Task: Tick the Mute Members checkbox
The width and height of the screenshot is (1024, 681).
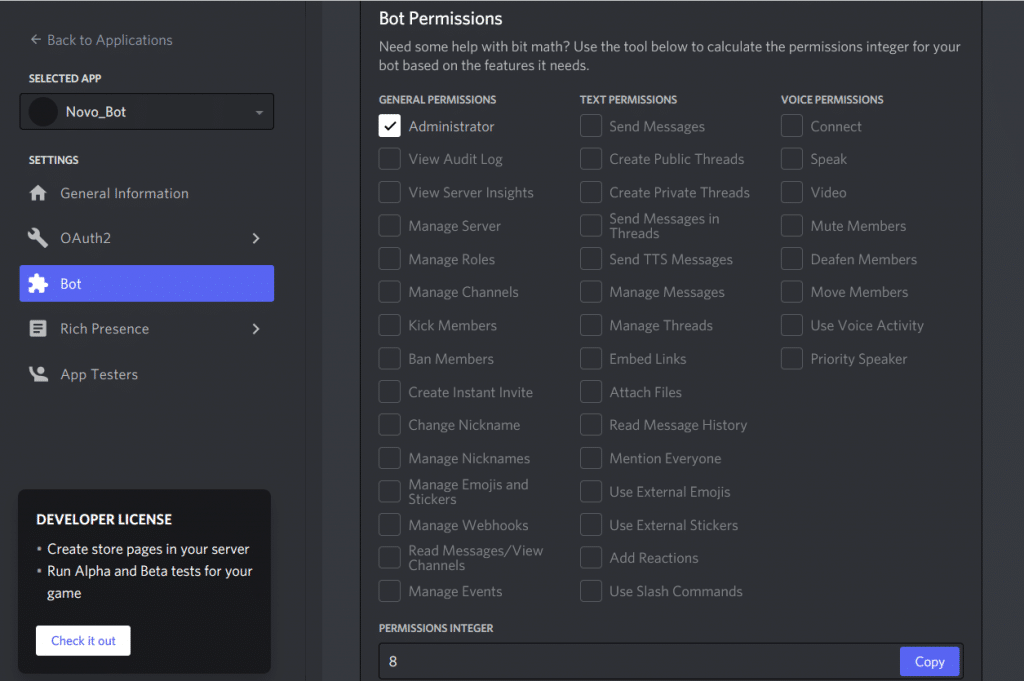Action: (x=792, y=225)
